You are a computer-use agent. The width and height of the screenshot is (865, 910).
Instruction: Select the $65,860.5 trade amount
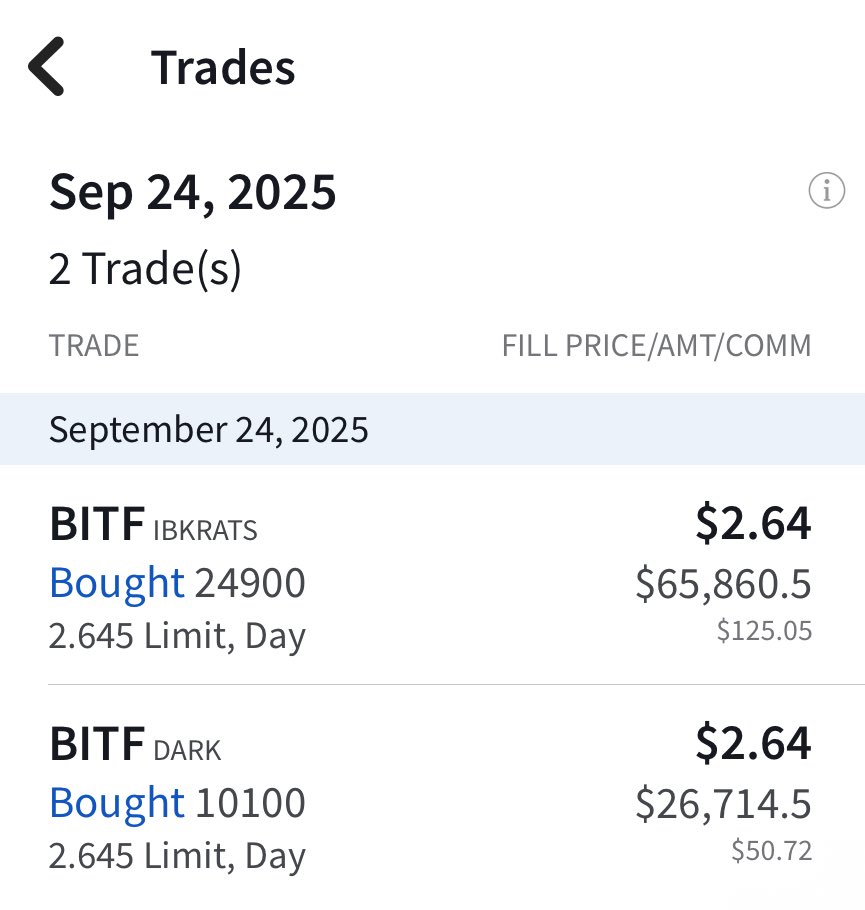(723, 584)
